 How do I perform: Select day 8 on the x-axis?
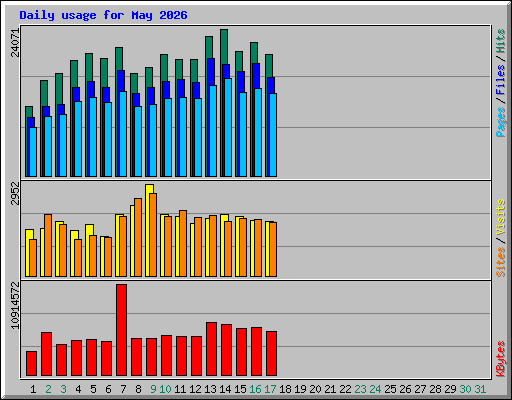click(138, 389)
